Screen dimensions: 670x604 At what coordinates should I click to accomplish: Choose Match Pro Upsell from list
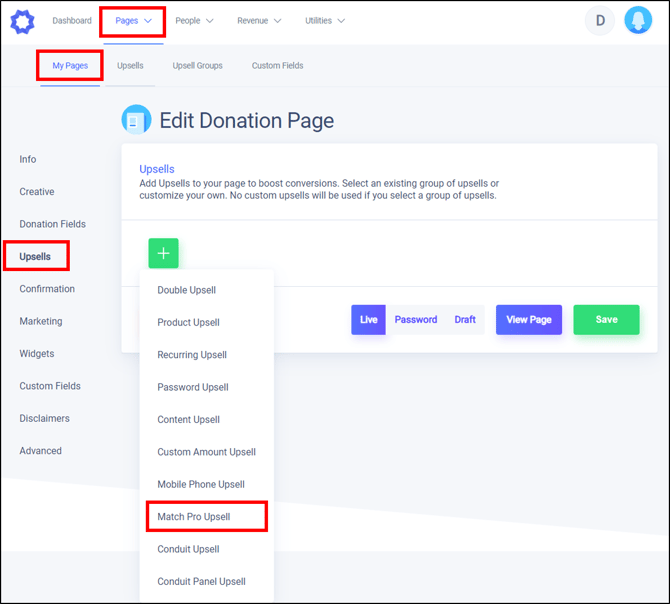[194, 517]
